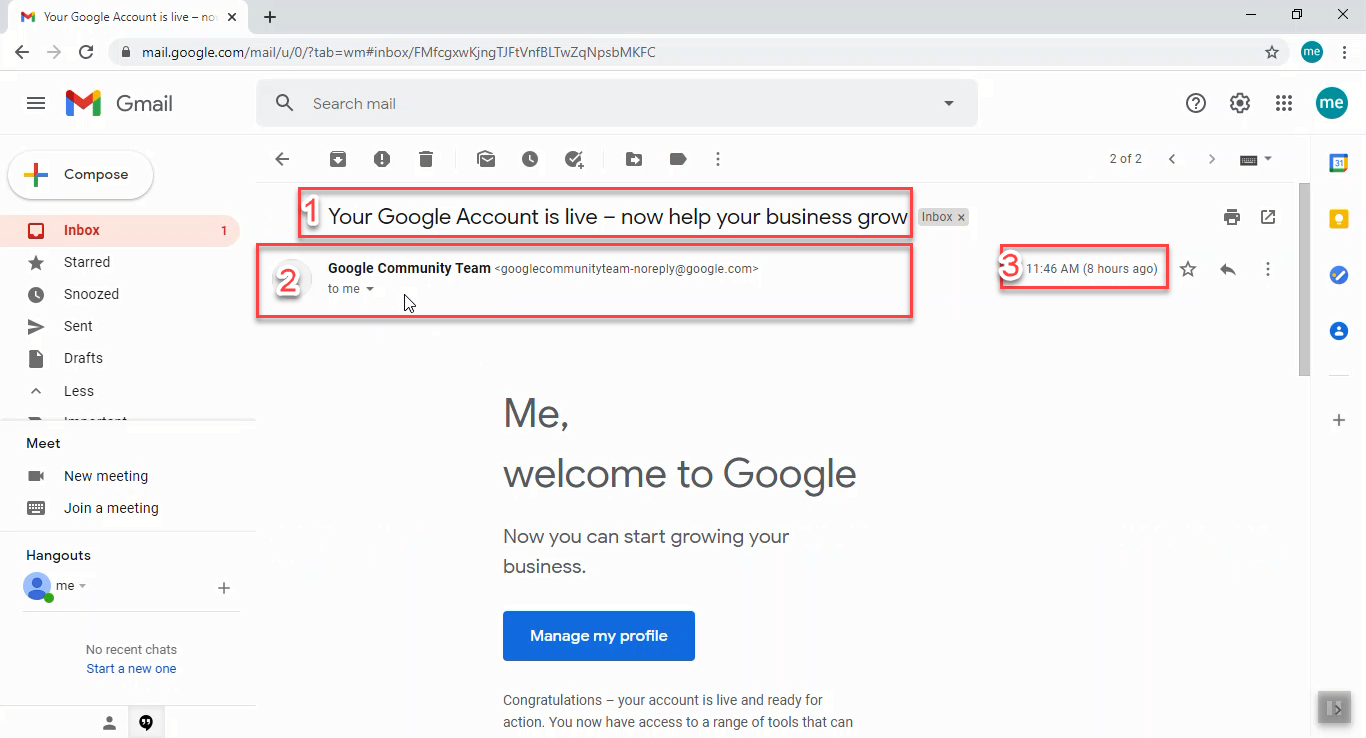Archive the open email
This screenshot has height=738, width=1366.
338,159
